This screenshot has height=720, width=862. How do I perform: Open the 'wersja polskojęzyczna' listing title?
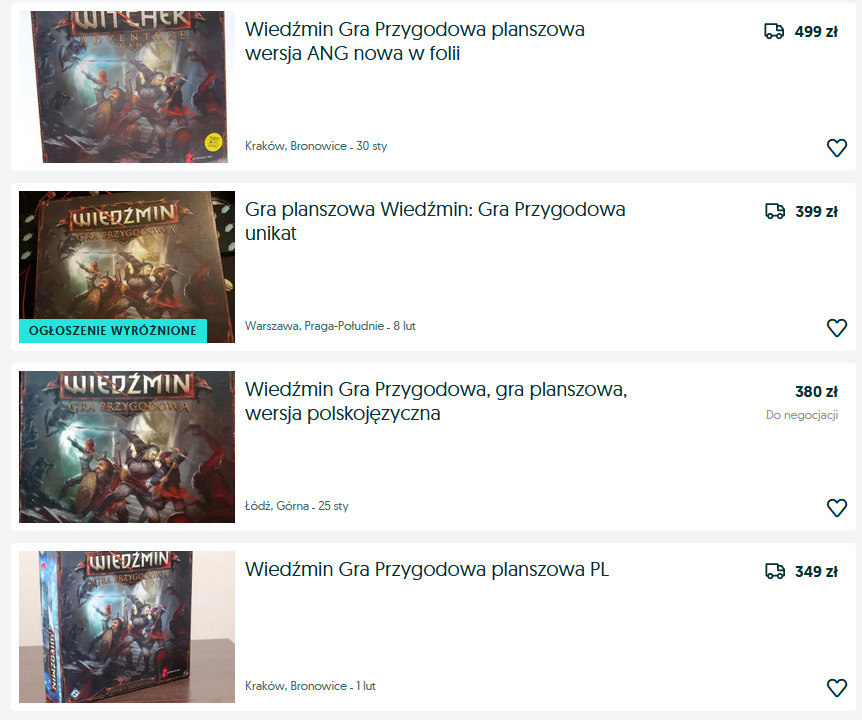[436, 401]
